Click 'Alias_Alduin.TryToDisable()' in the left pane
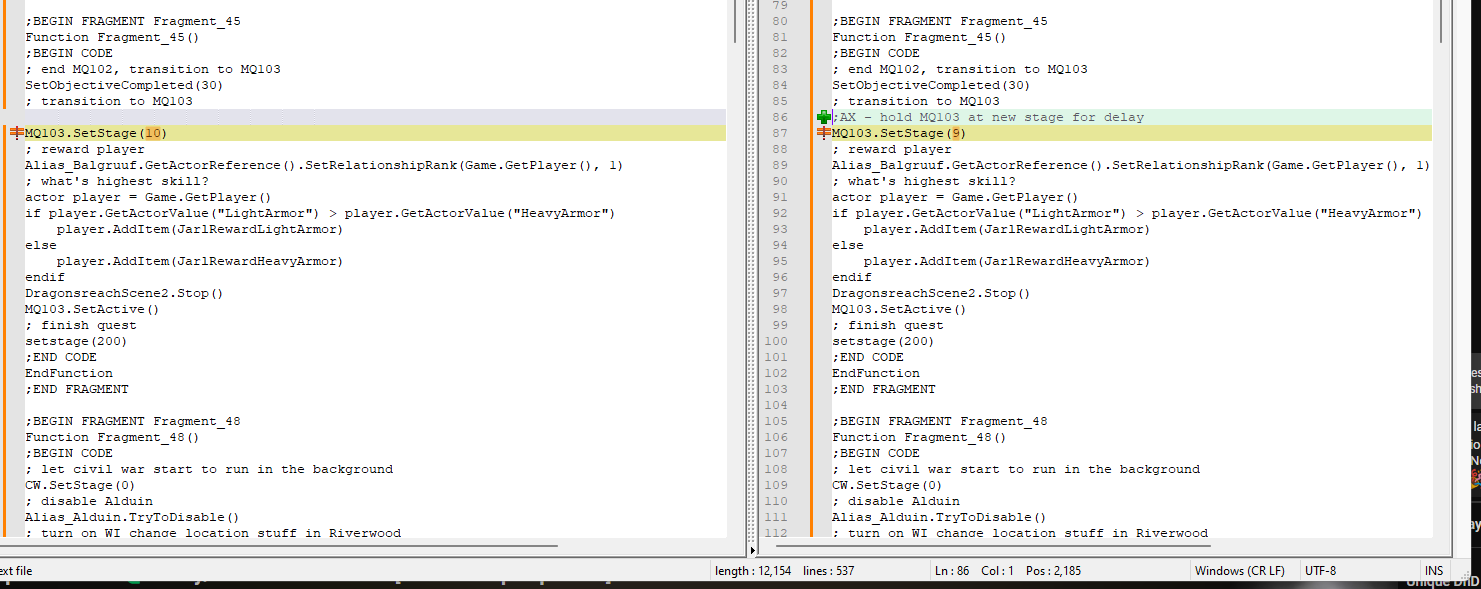 click(132, 517)
